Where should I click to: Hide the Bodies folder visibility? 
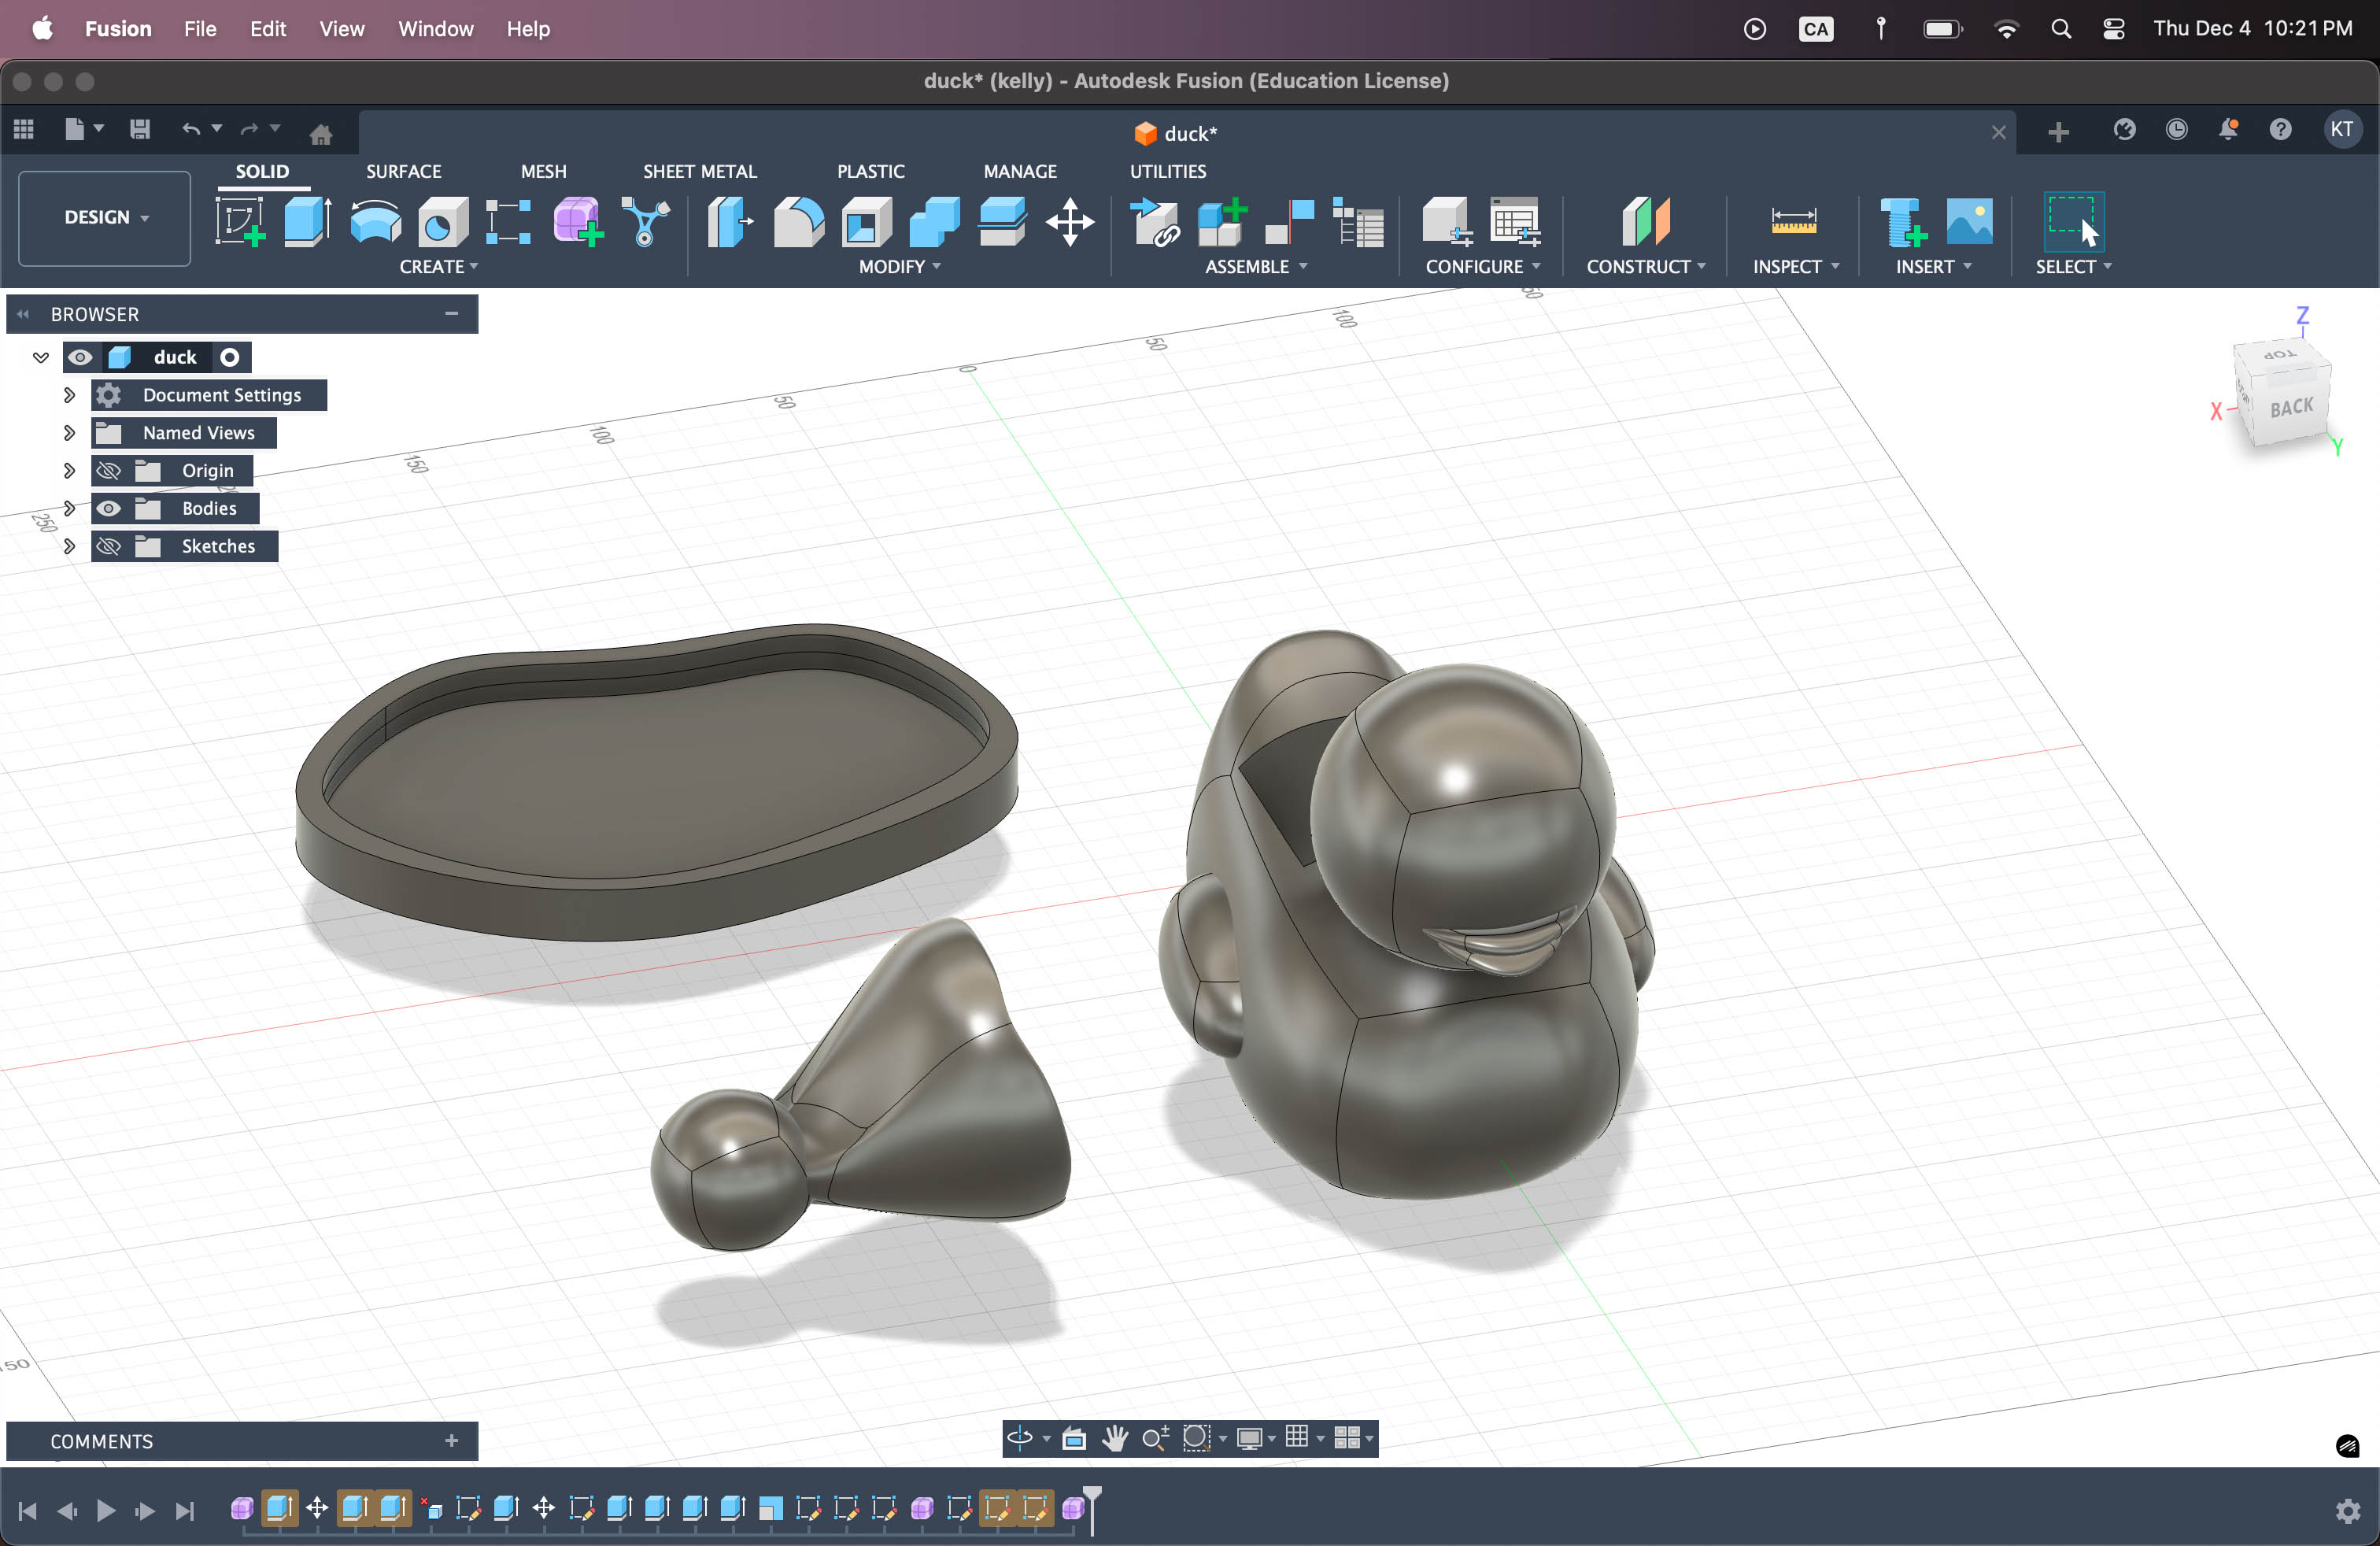109,508
